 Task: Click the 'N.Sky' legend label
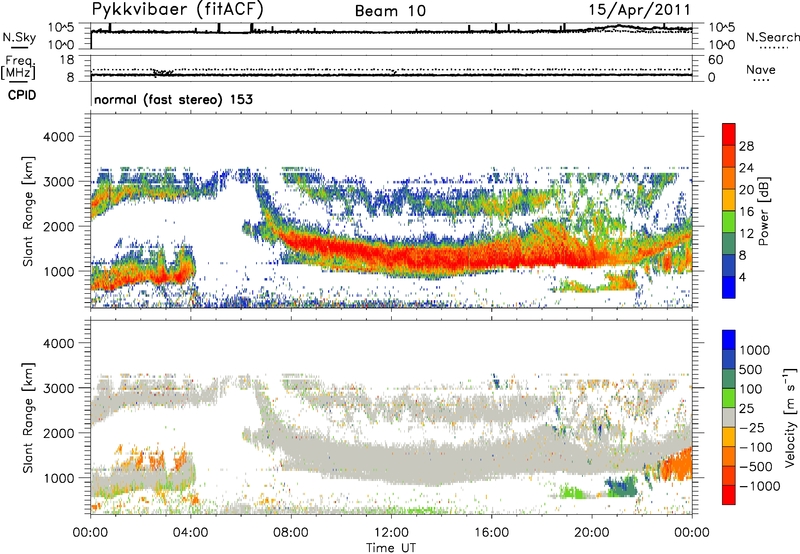click(19, 37)
